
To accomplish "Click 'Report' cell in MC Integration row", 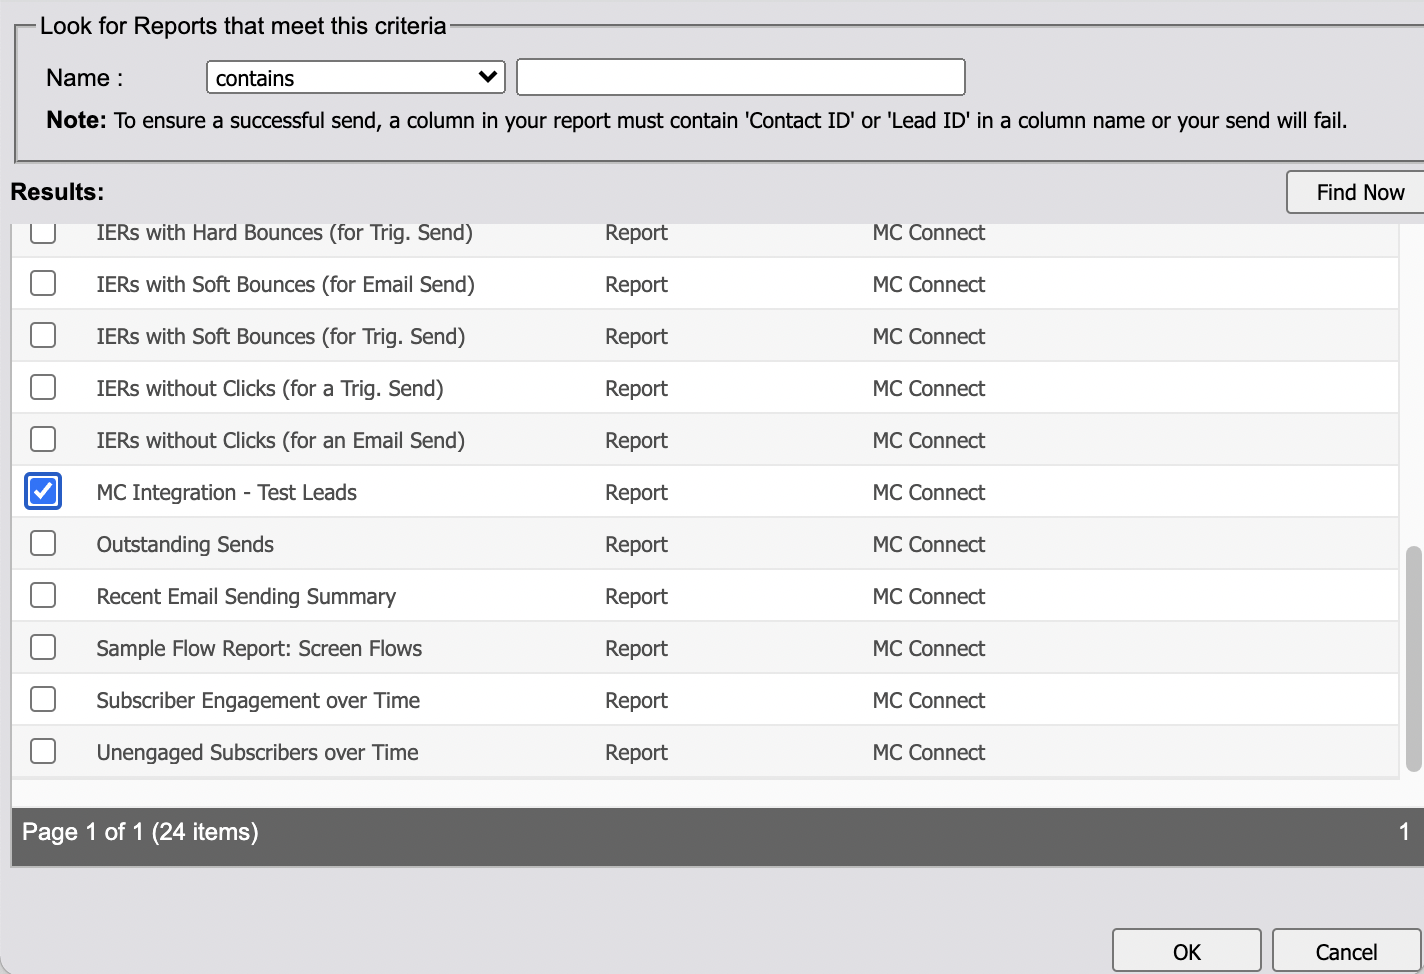I will [636, 492].
